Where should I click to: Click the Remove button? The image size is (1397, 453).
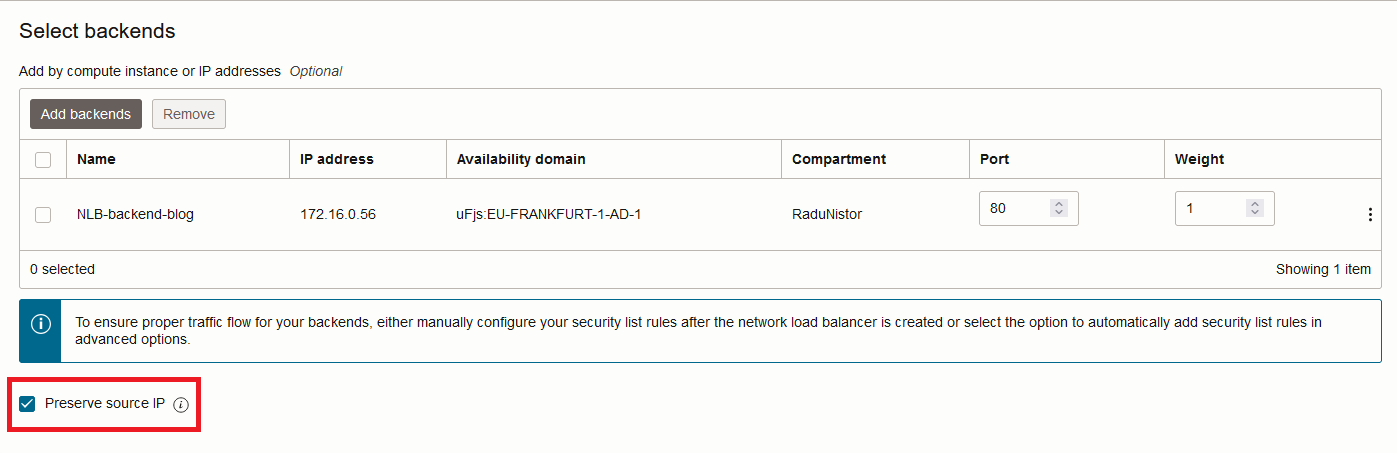coord(189,114)
